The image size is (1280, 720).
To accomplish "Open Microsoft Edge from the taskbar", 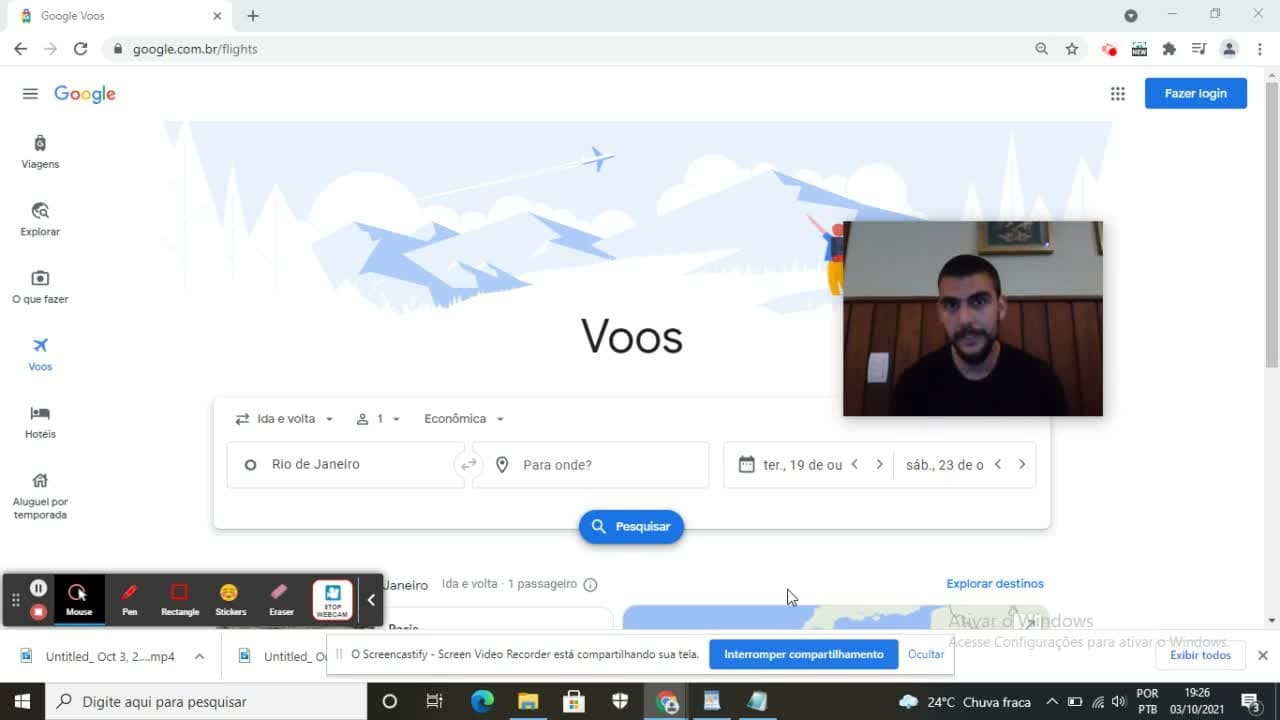I will (482, 702).
